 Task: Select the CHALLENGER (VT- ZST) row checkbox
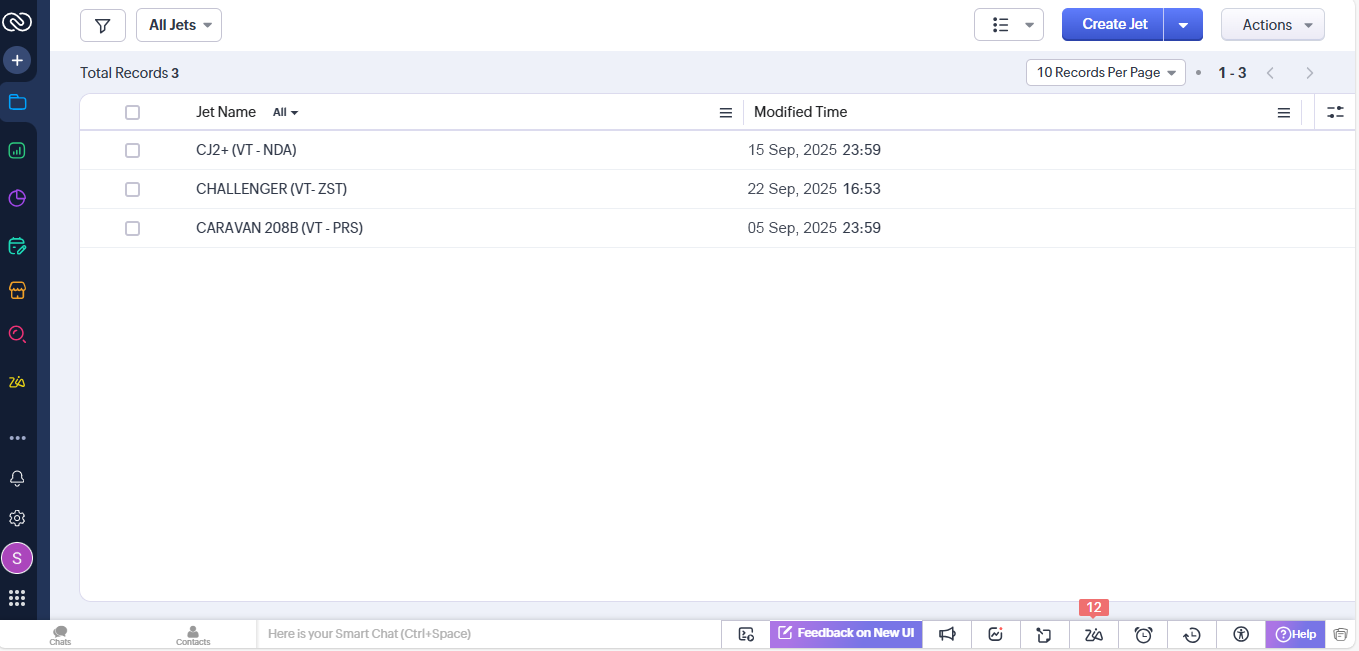point(132,189)
